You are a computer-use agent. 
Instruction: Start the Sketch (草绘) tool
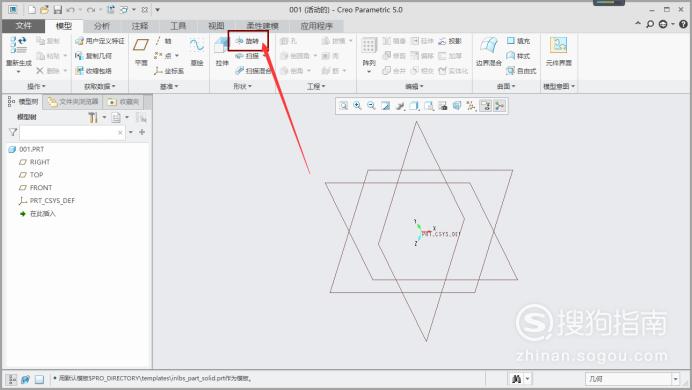tap(197, 52)
